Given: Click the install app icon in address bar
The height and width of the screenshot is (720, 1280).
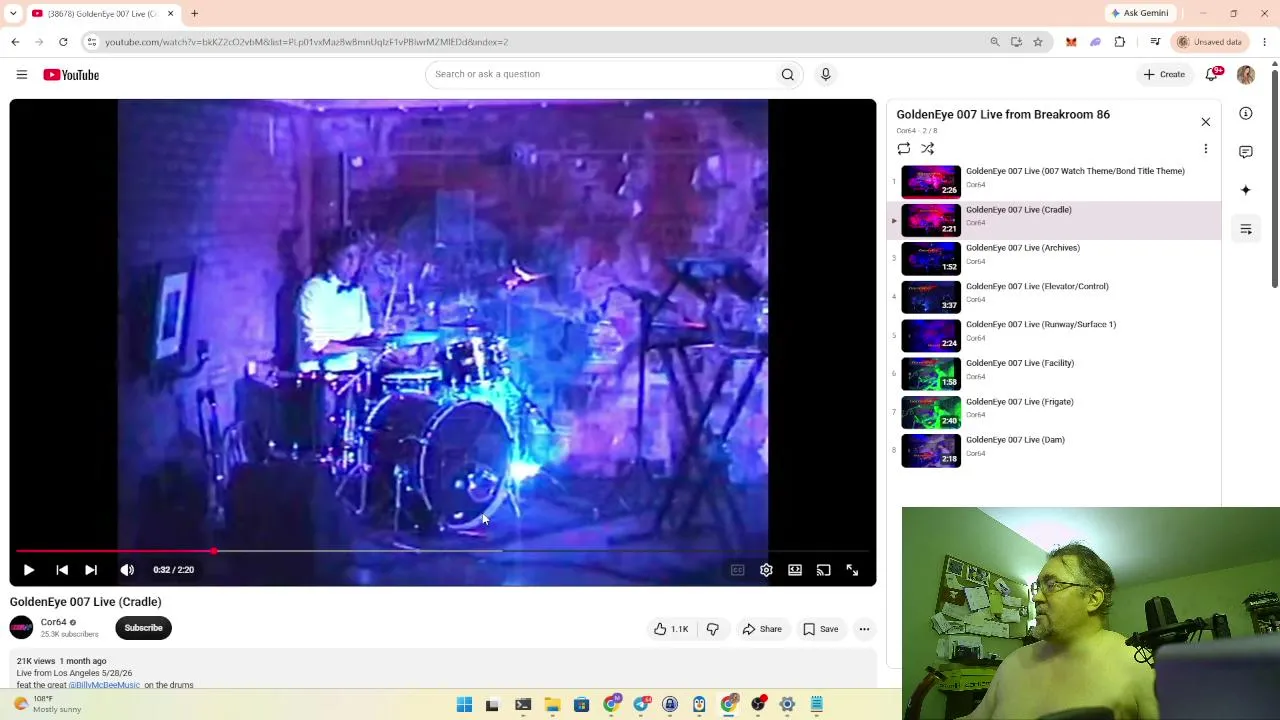Looking at the screenshot, I should (1016, 42).
